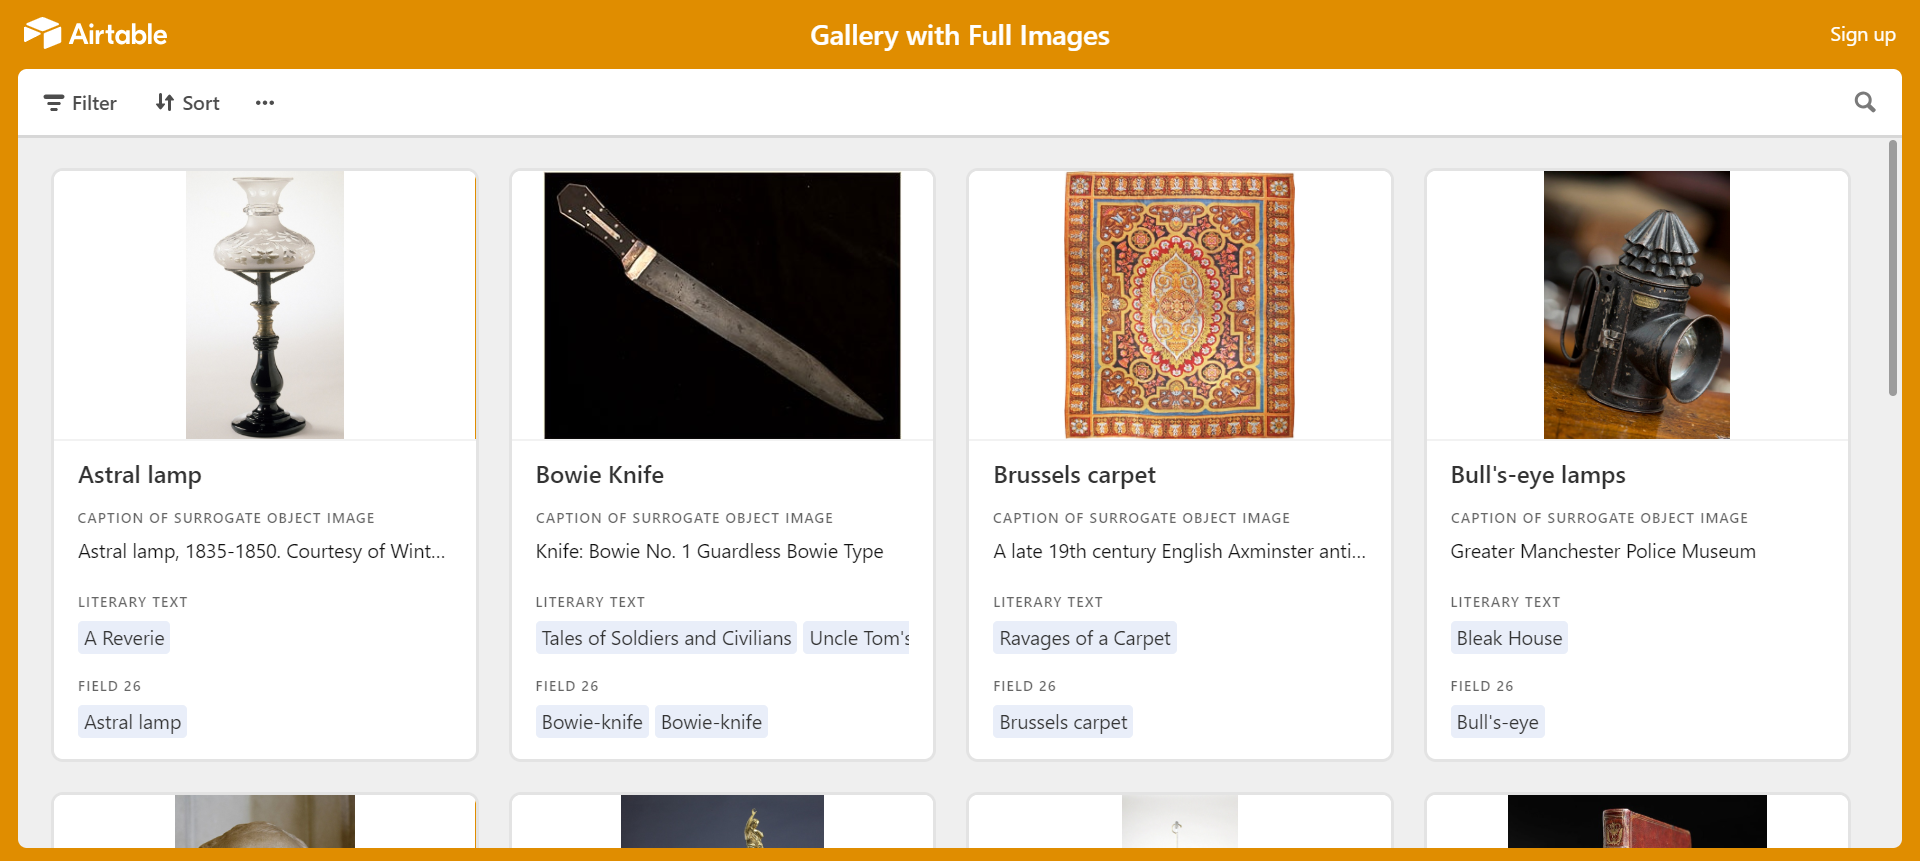Open the Brussels carpet record title
This screenshot has width=1920, height=861.
[1074, 475]
